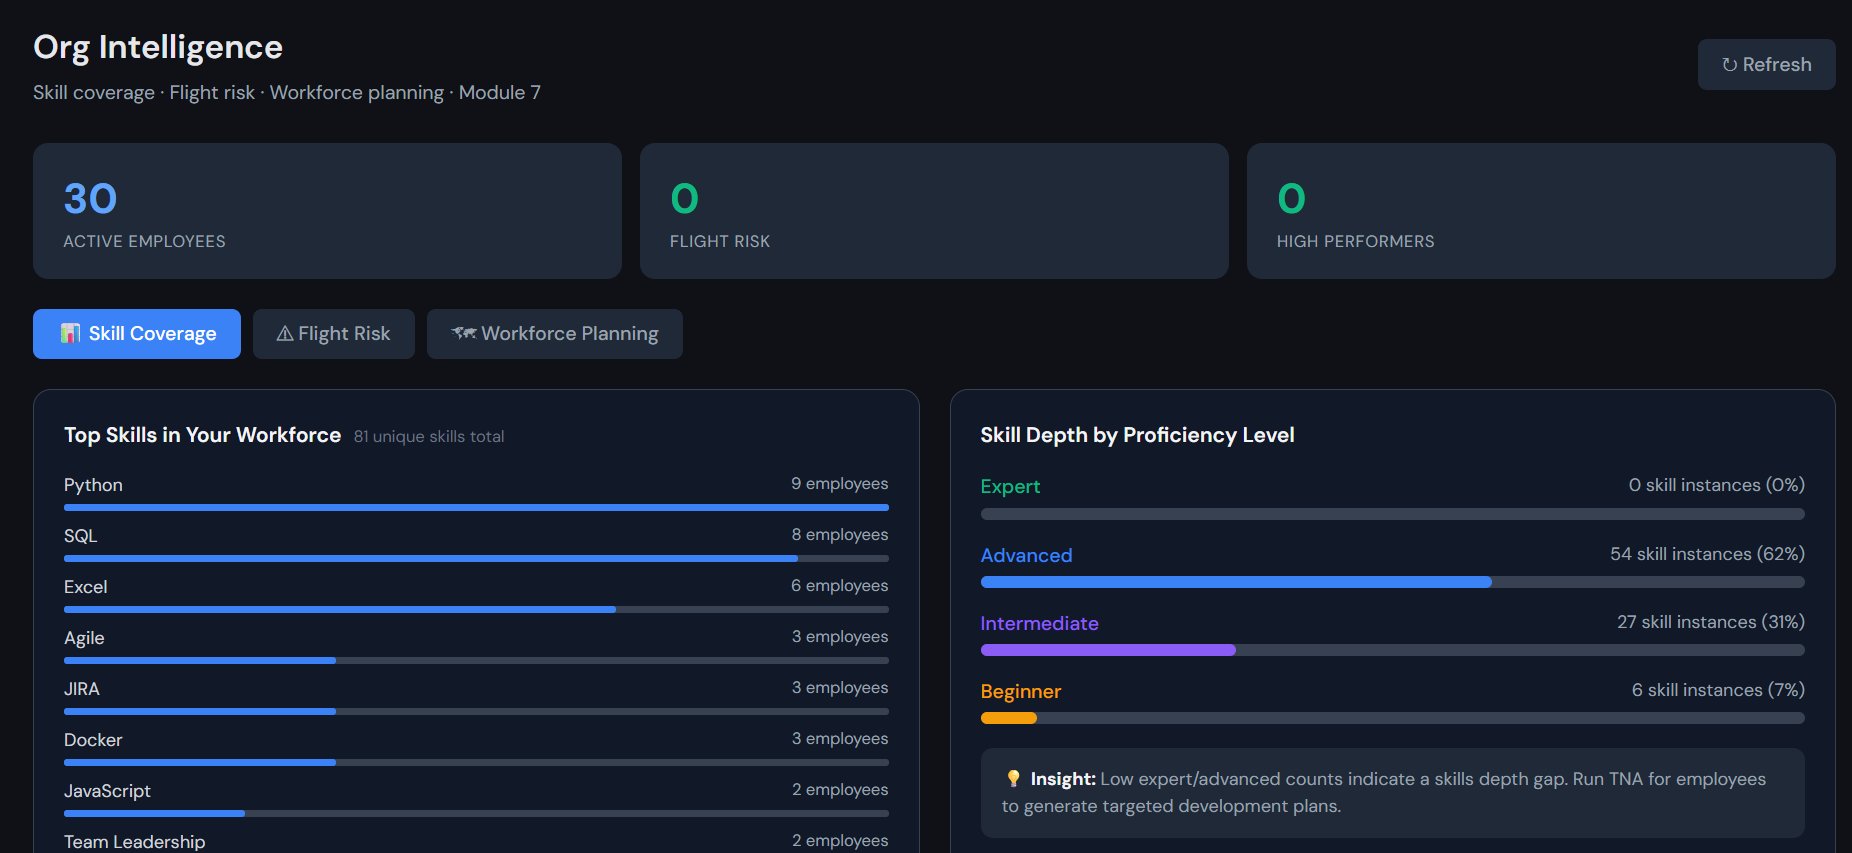This screenshot has height=853, width=1852.
Task: Click '27 skill instances (31%)' text
Action: pyautogui.click(x=1711, y=622)
